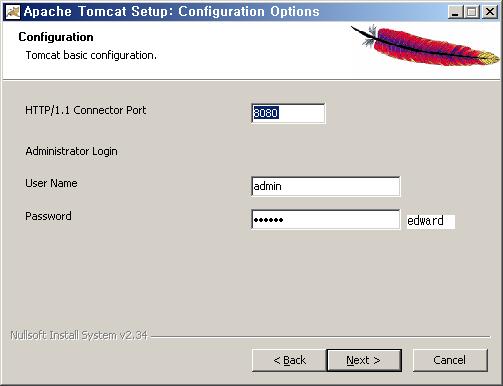
Task: Click the Configuration heading
Action: (x=56, y=37)
